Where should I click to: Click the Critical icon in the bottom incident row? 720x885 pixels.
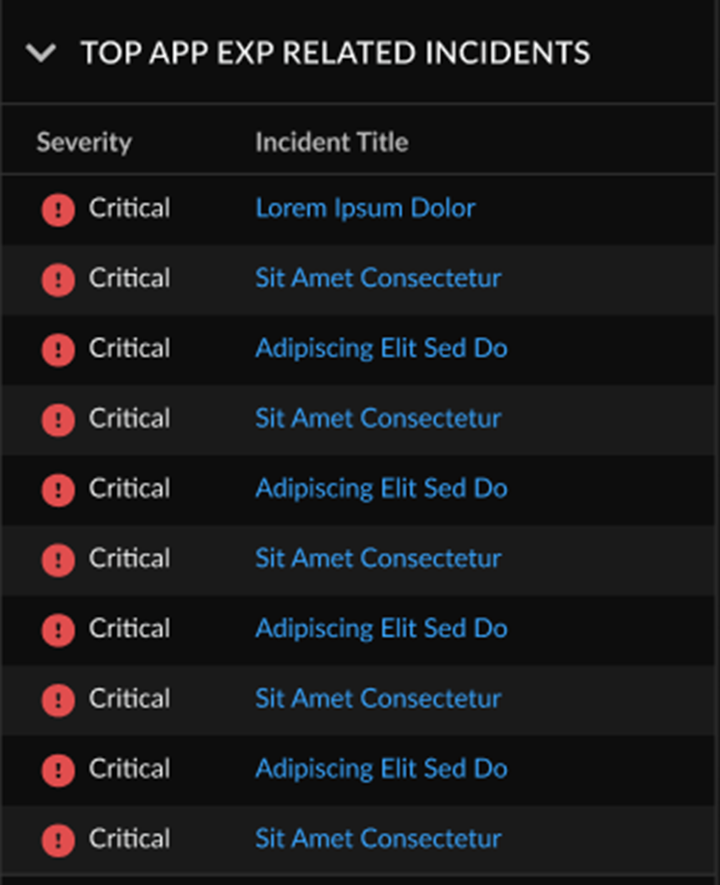58,840
